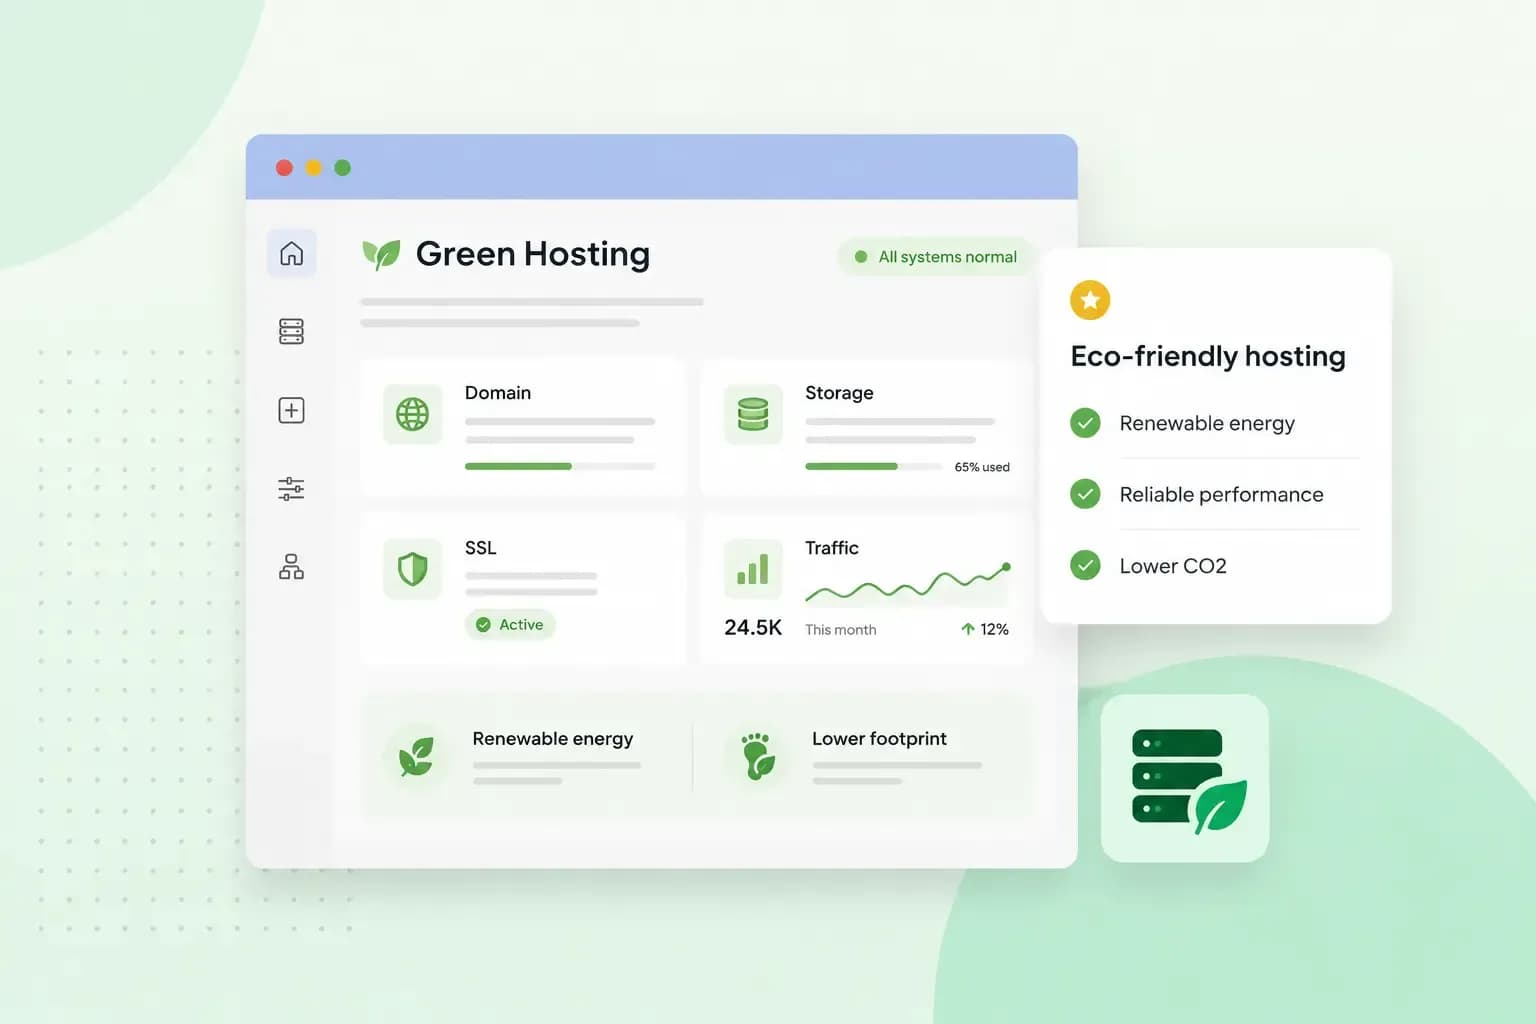Click Renewable energy text in eco card
The height and width of the screenshot is (1024, 1536).
click(1207, 424)
